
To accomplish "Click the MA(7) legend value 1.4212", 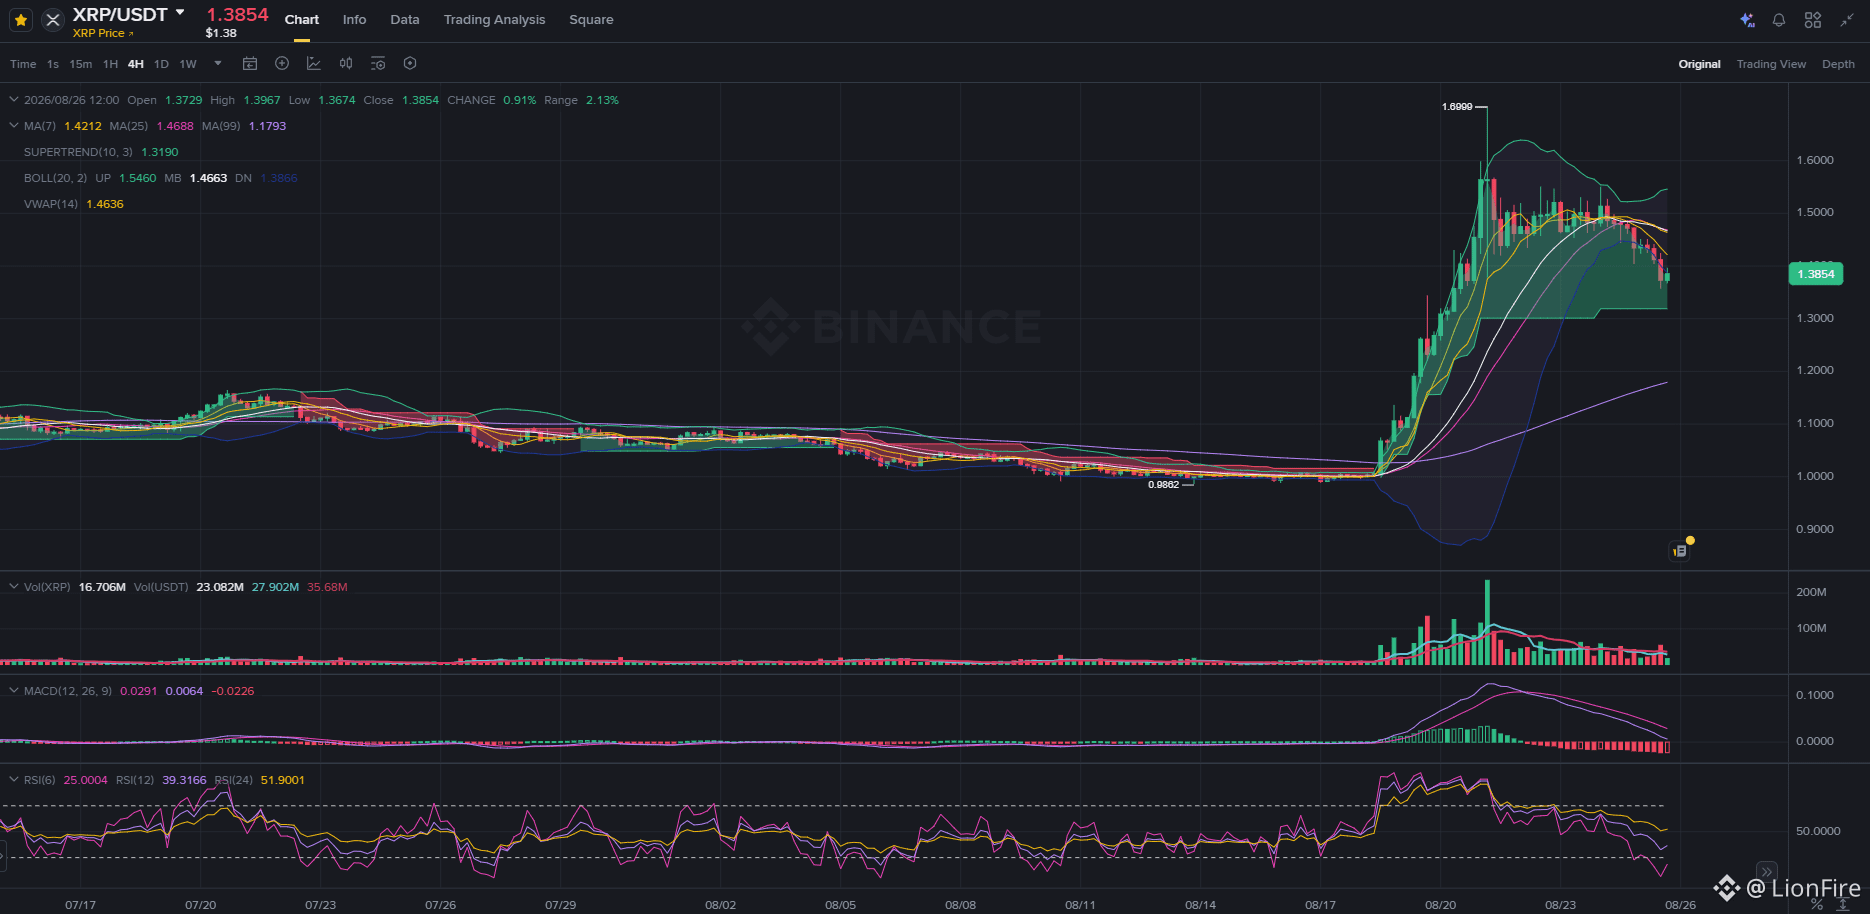I will point(83,126).
